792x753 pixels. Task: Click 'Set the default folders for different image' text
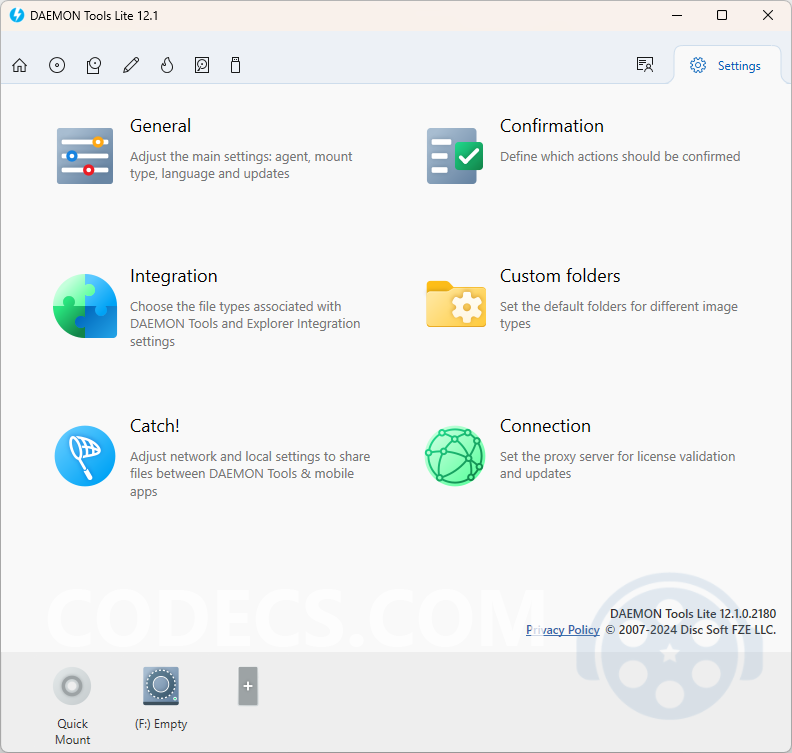pos(619,307)
